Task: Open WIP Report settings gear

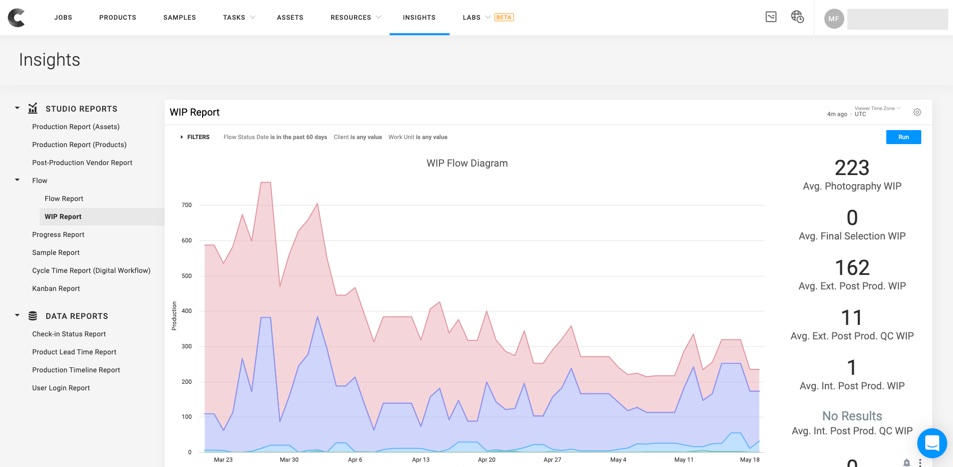Action: click(917, 112)
